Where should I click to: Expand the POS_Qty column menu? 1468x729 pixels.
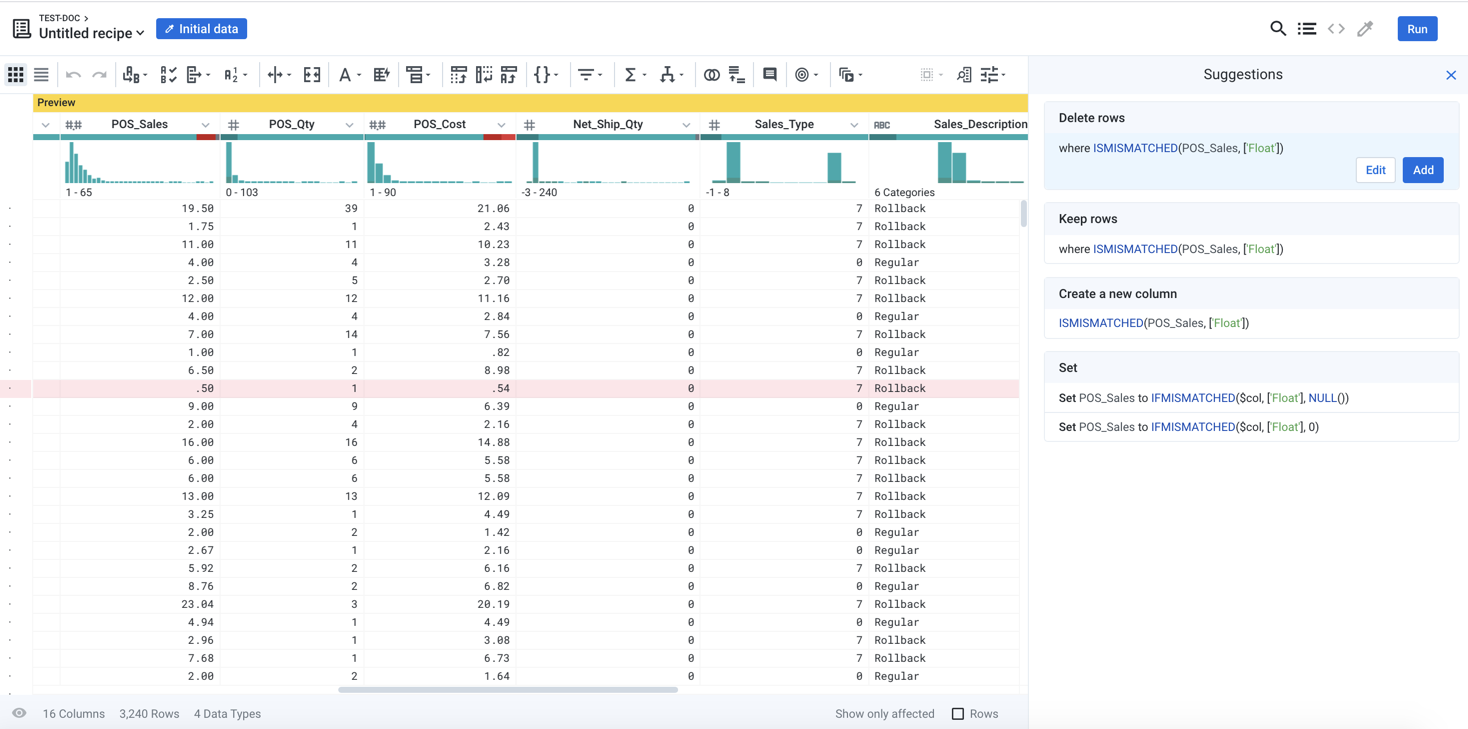(x=349, y=125)
